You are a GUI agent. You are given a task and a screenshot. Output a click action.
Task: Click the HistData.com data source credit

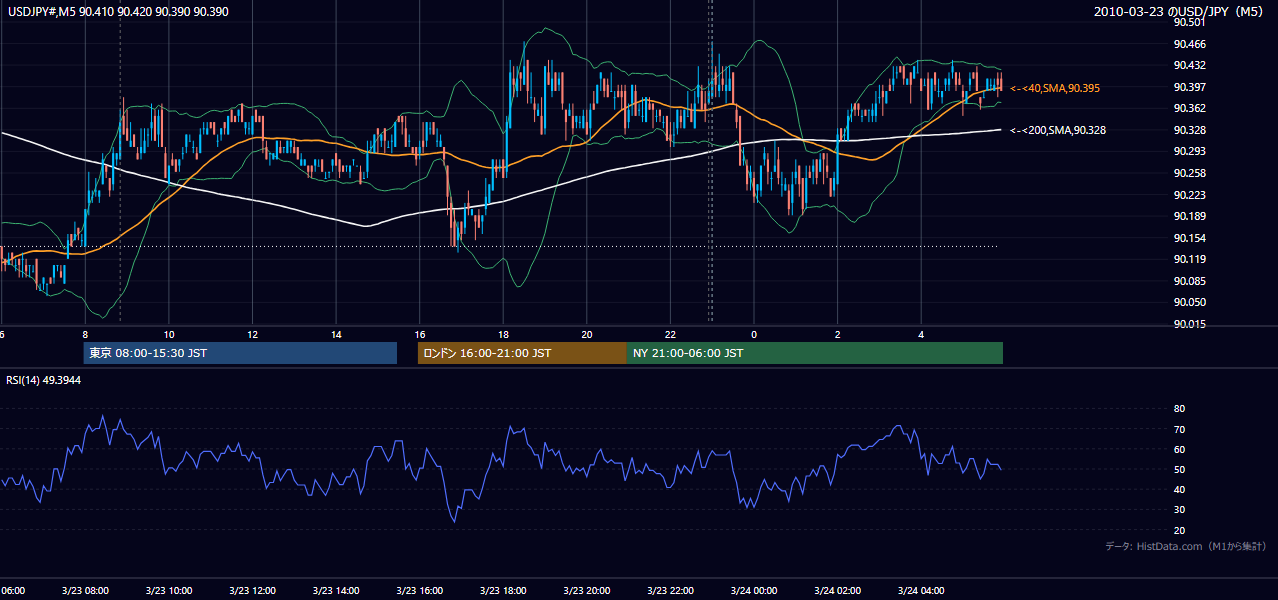pyautogui.click(x=1186, y=546)
